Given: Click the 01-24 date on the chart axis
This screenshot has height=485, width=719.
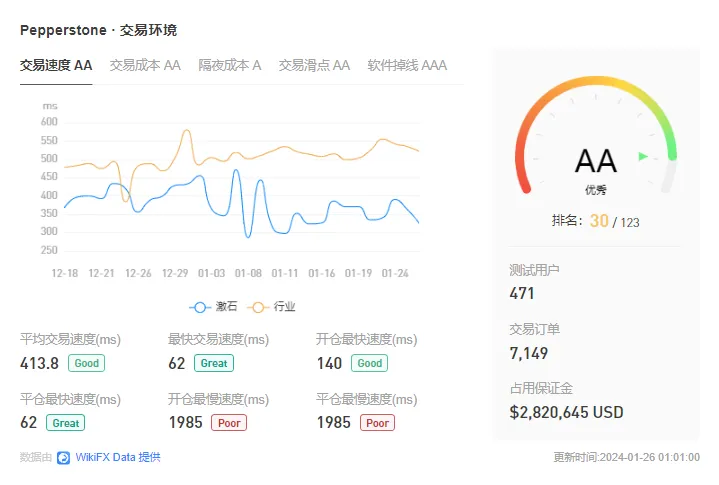Looking at the screenshot, I should click(395, 273).
